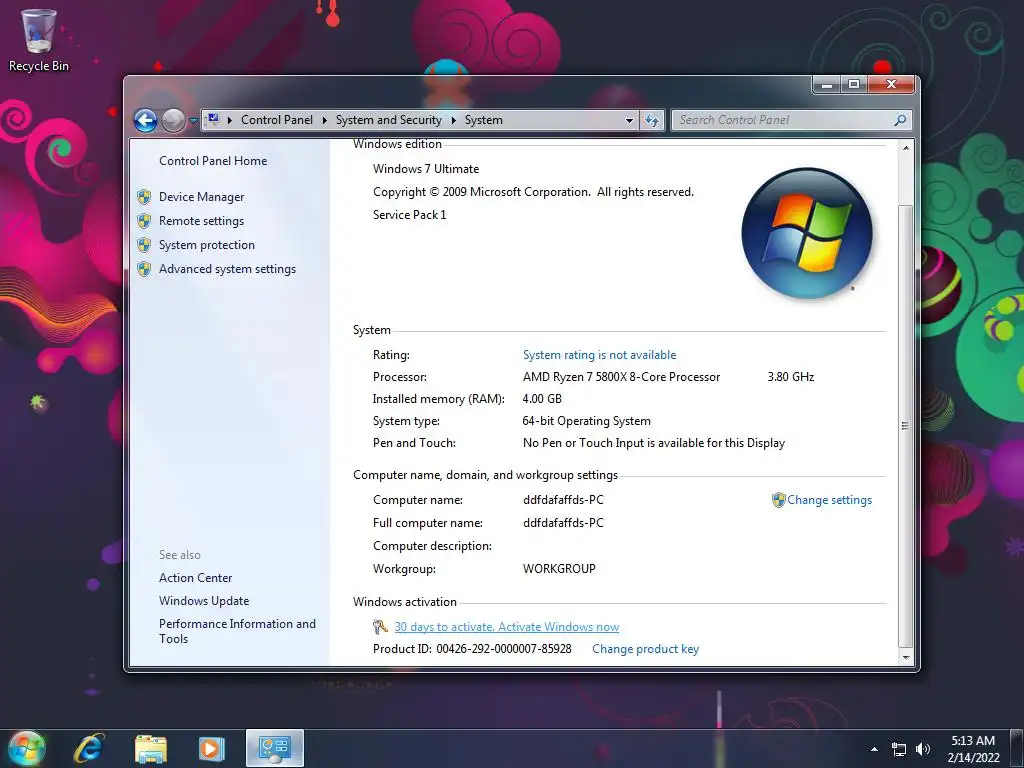Click the computer icon in address bar
Viewport: 1024px width, 768px height.
[213, 120]
